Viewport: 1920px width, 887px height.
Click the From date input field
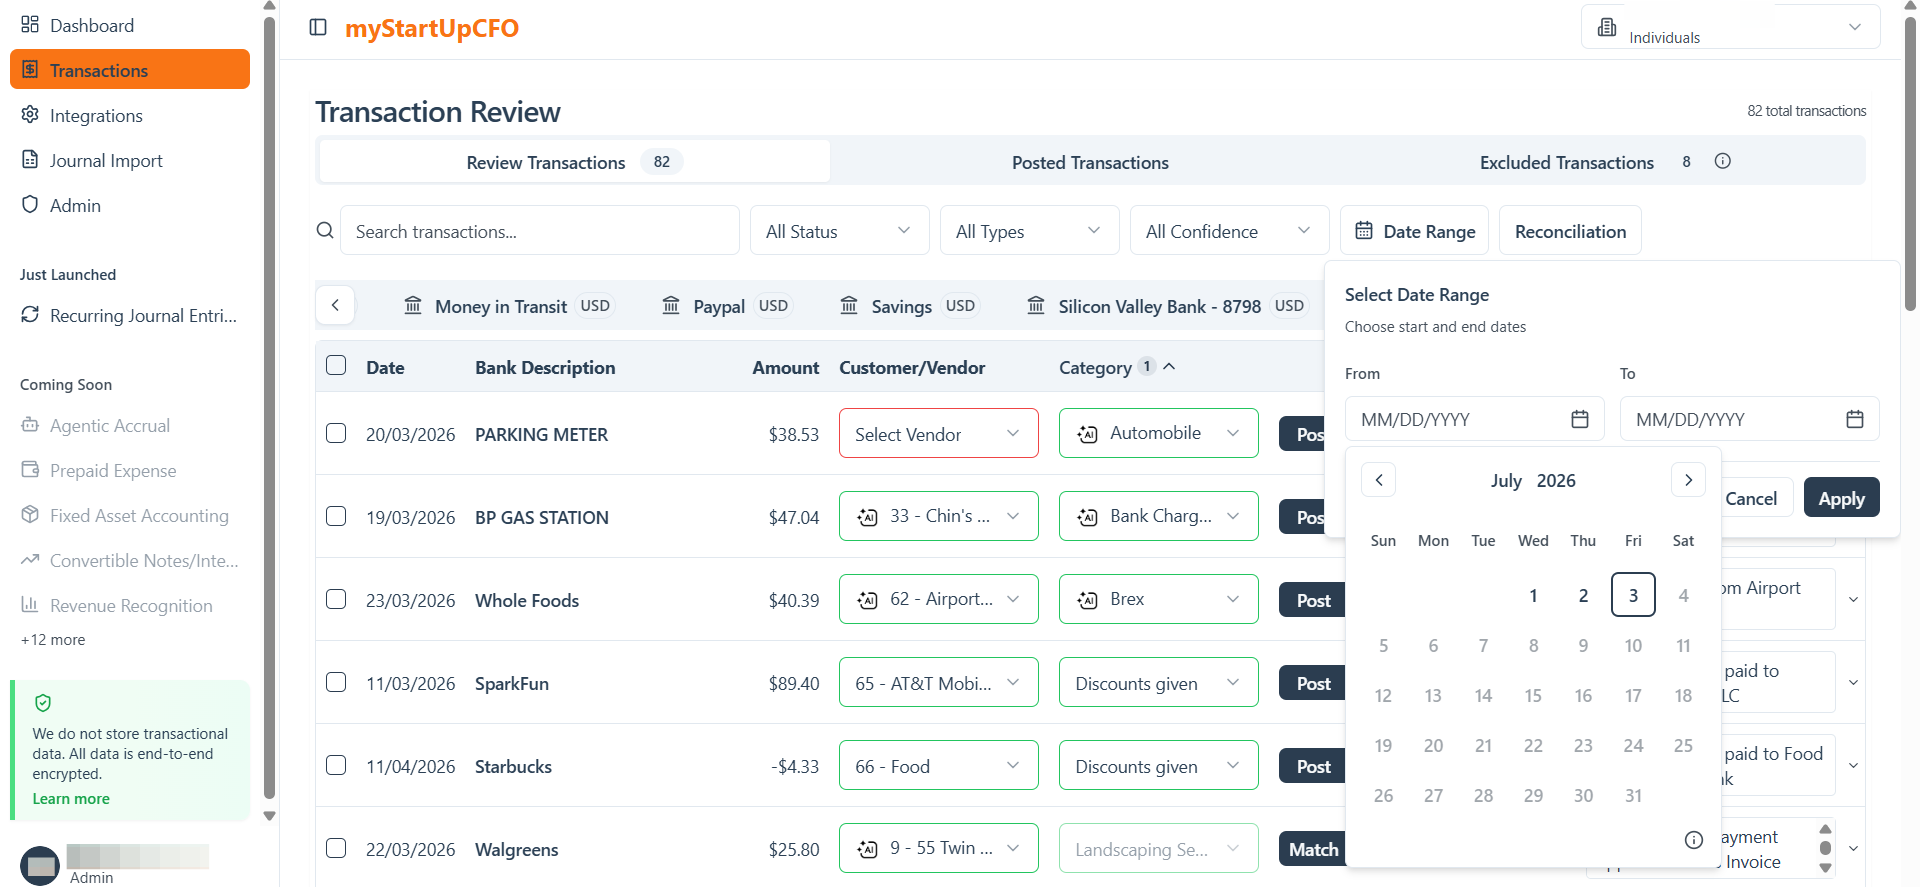coord(1475,419)
